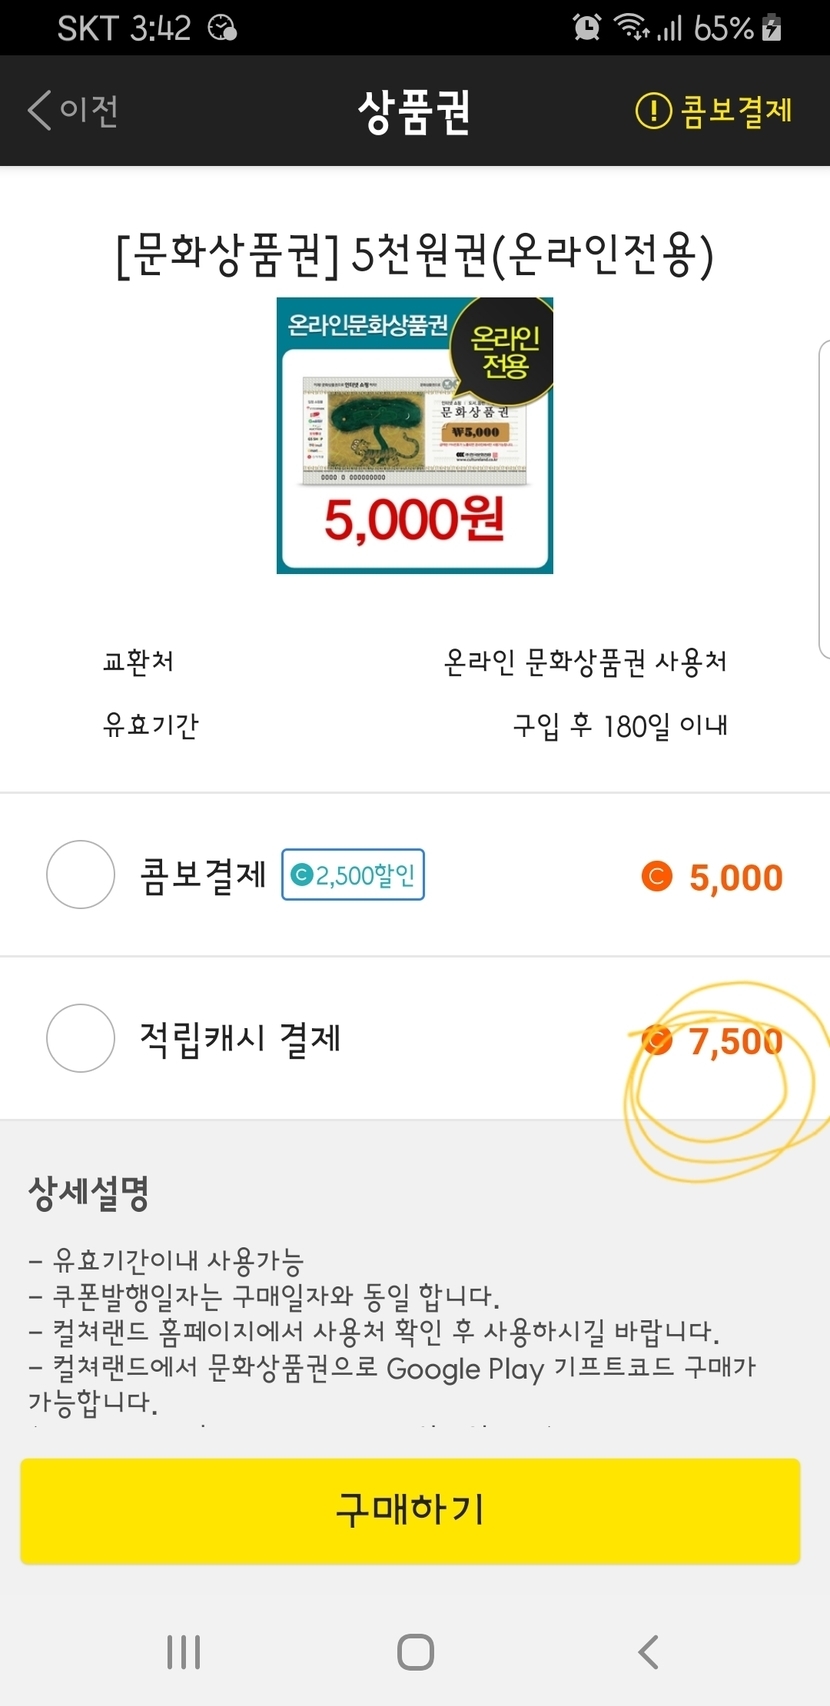Tap the 상품권 page title
Image resolution: width=830 pixels, height=1706 pixels.
pyautogui.click(x=414, y=112)
